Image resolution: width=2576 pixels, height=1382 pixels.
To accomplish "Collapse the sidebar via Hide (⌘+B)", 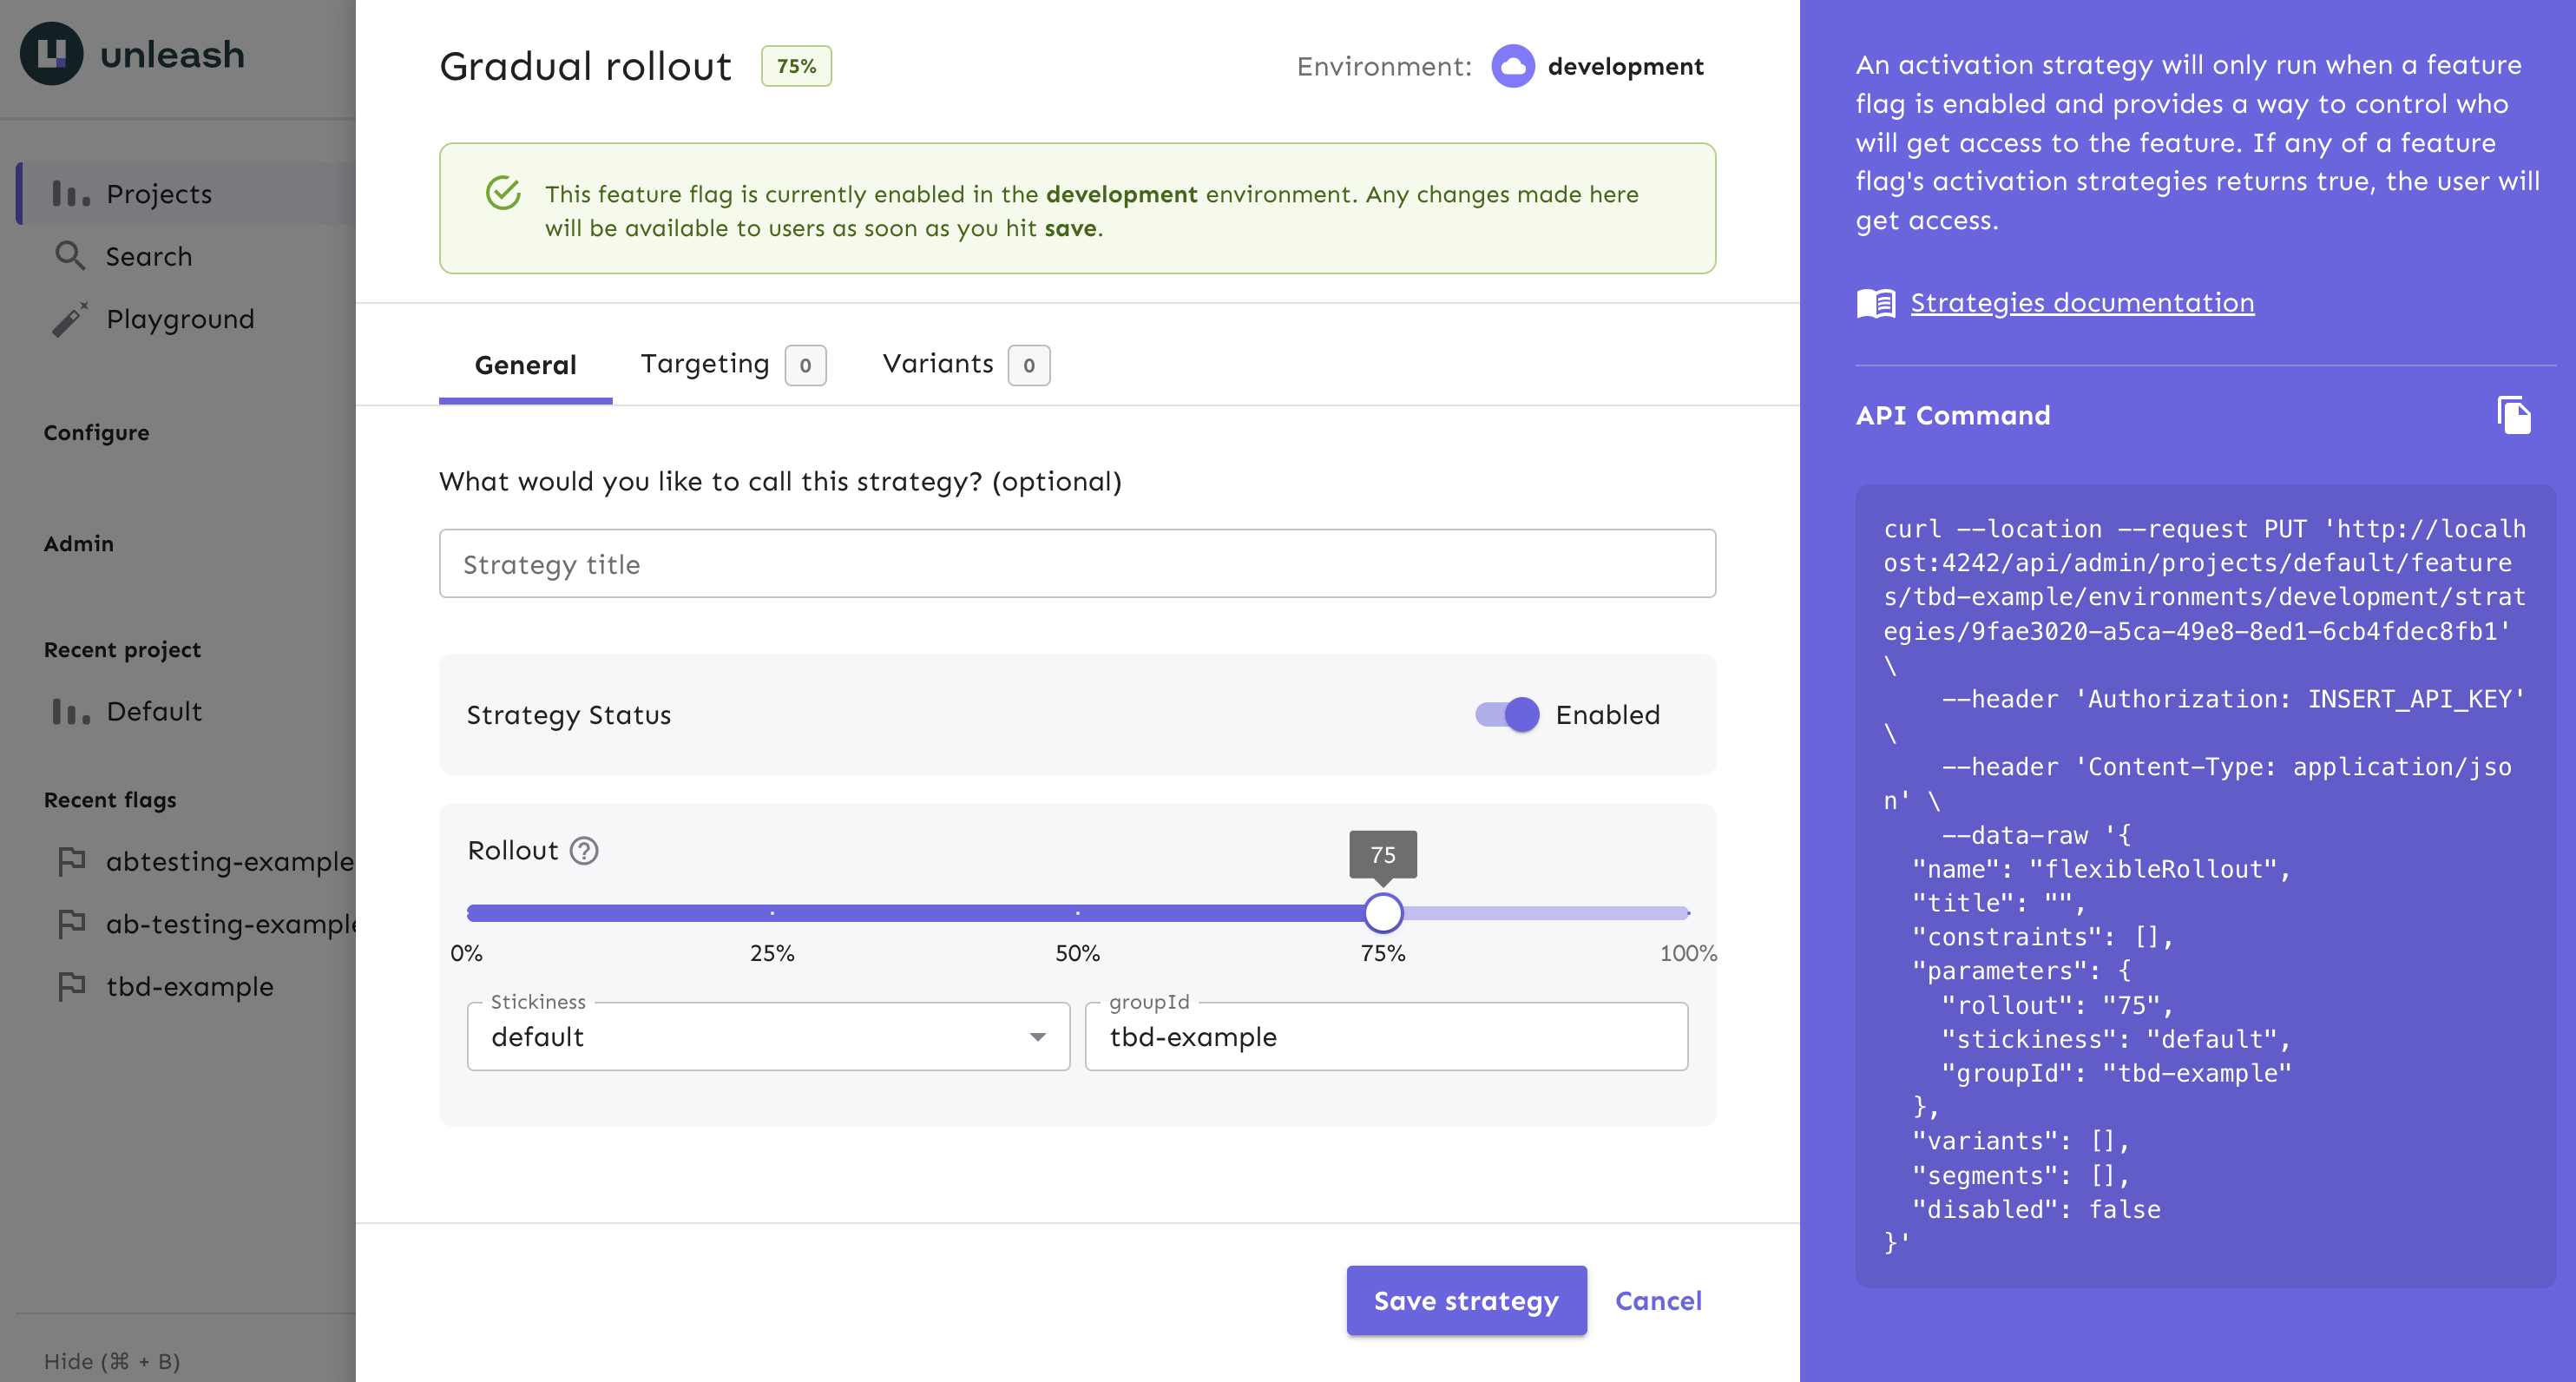I will coord(111,1361).
